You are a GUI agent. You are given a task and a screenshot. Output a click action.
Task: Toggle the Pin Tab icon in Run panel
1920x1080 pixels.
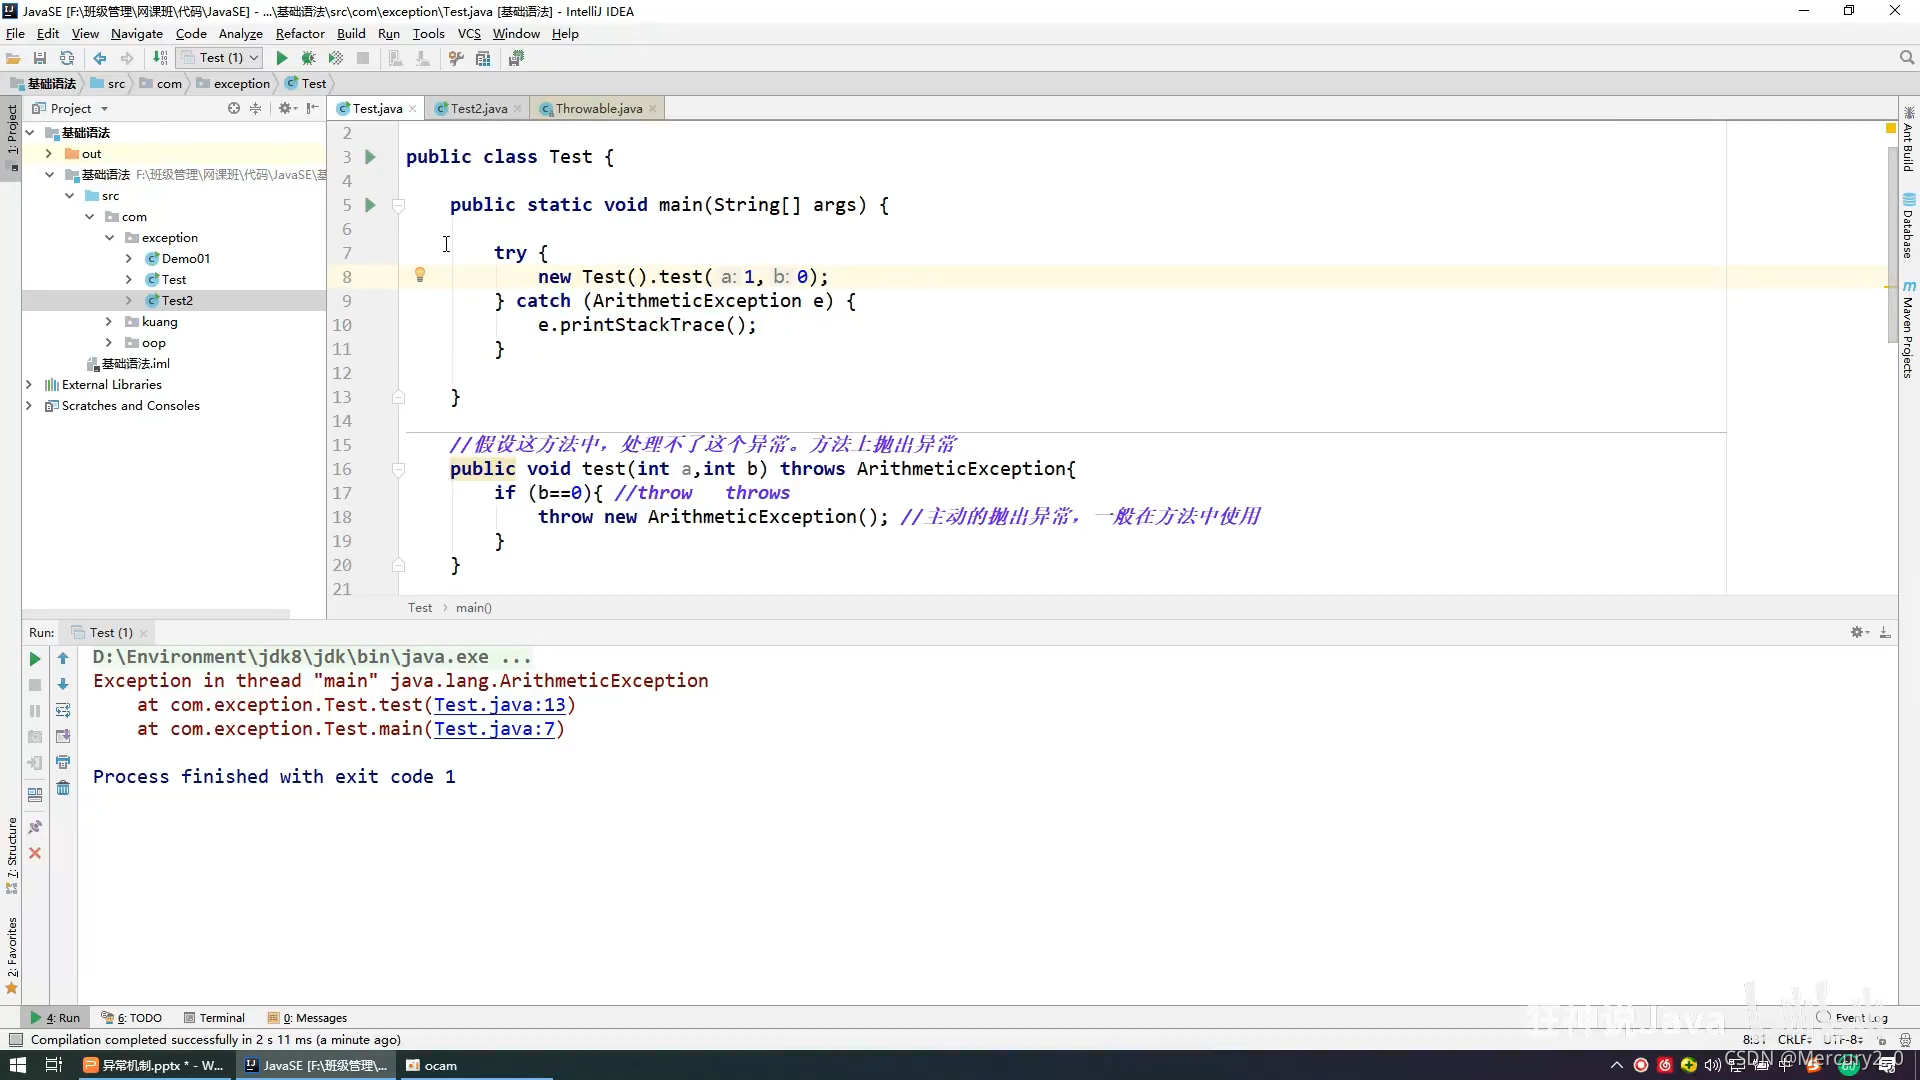pos(35,827)
